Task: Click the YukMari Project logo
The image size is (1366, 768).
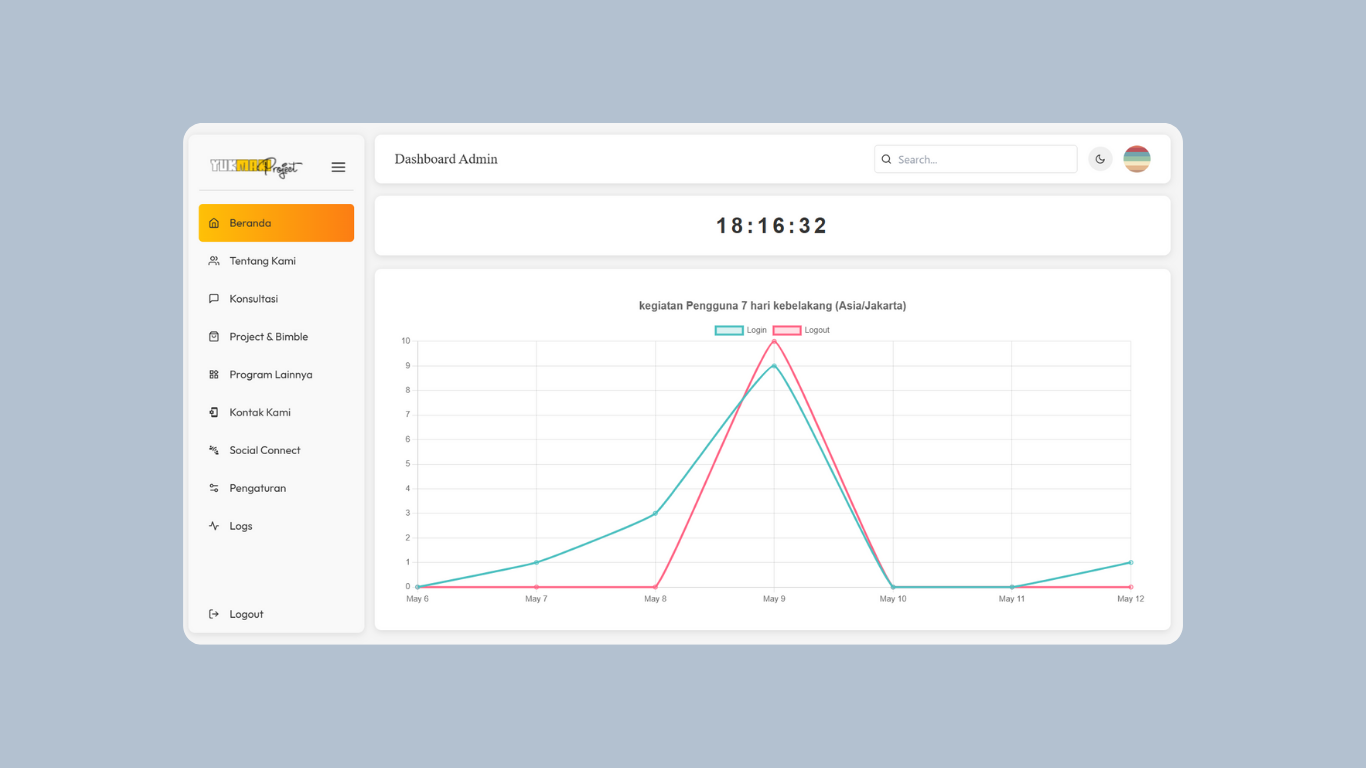Action: [x=256, y=167]
